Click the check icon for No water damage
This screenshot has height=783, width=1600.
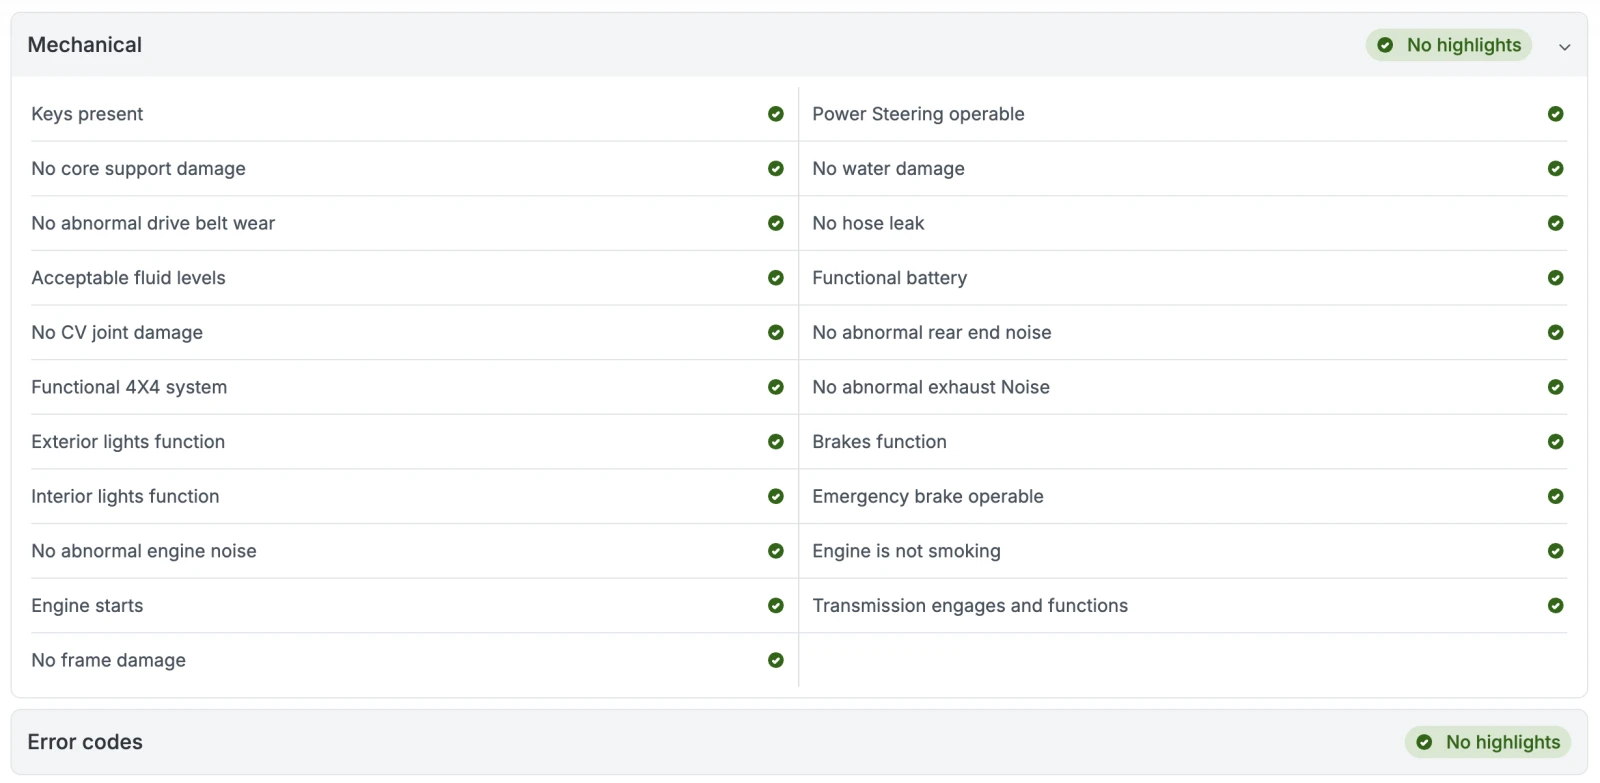(x=1556, y=168)
